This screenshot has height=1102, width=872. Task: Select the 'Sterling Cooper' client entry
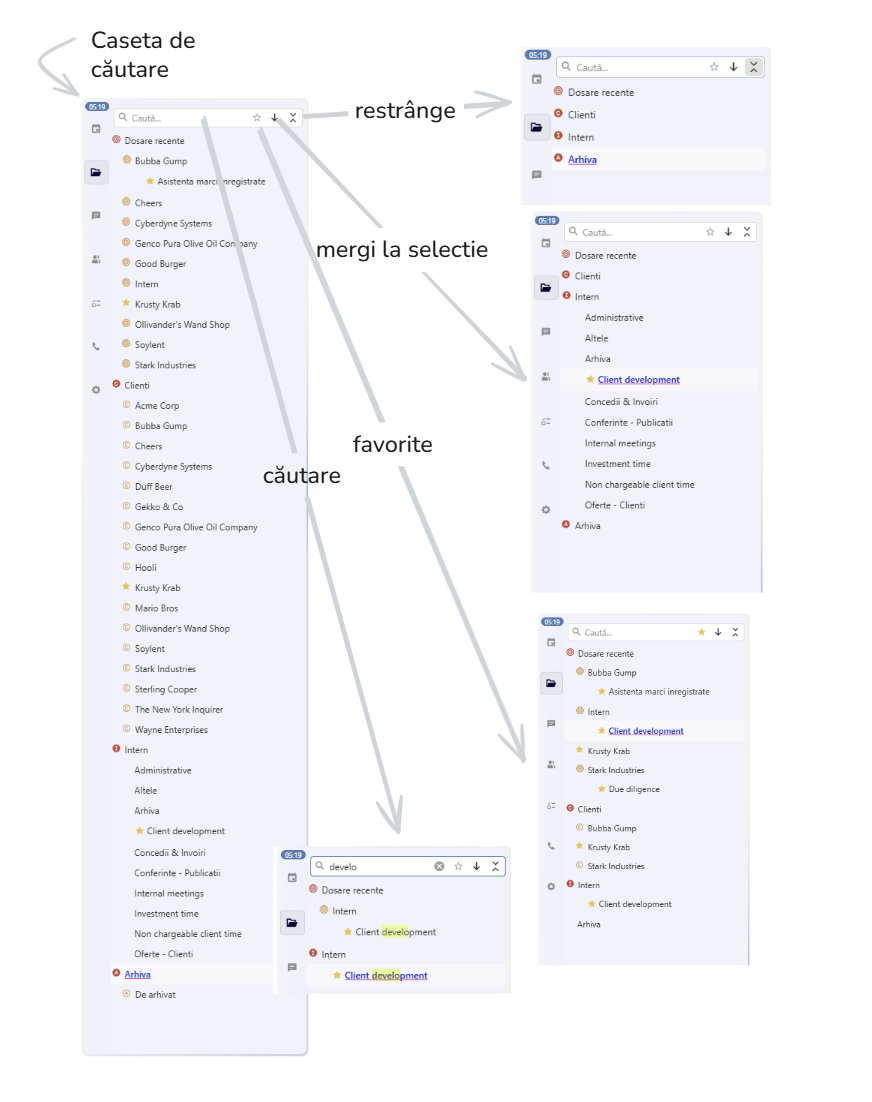(x=166, y=689)
